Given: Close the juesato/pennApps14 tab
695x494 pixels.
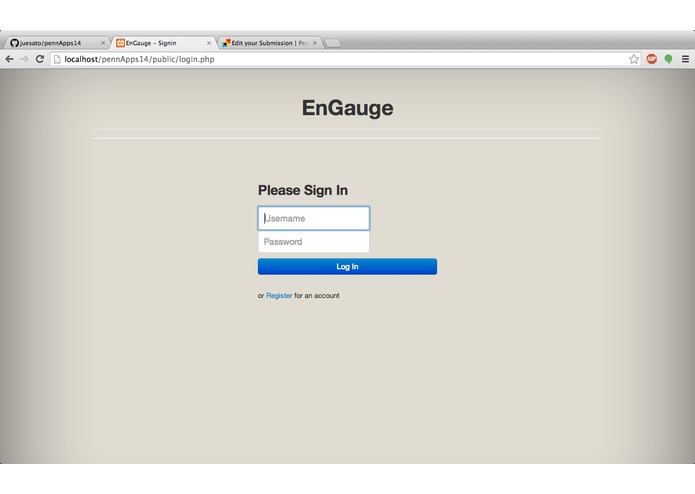Looking at the screenshot, I should (x=103, y=43).
